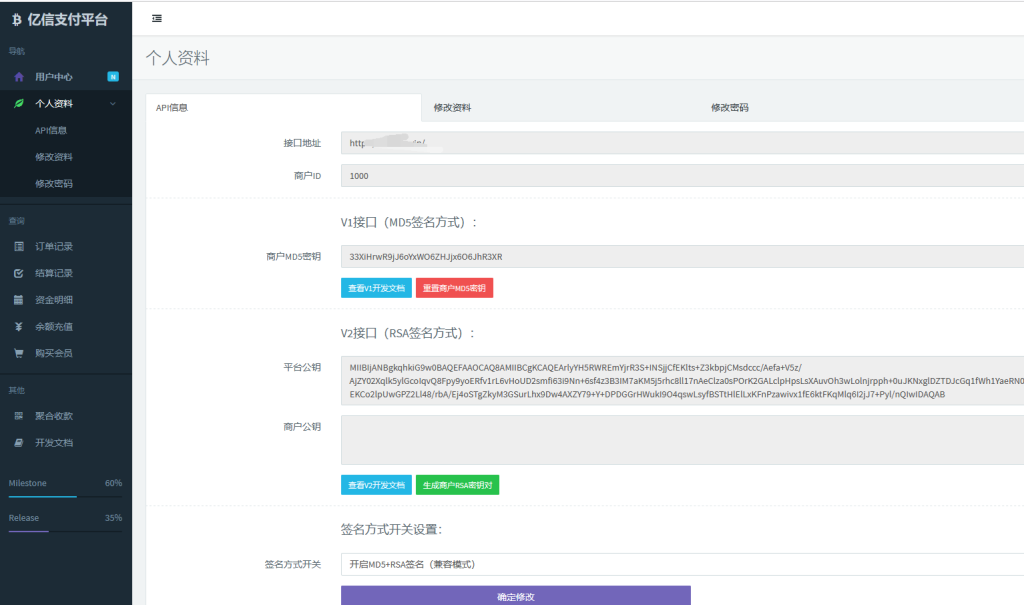1024x605 pixels.
Task: Switch to the 修改资料 tab
Action: [452, 108]
